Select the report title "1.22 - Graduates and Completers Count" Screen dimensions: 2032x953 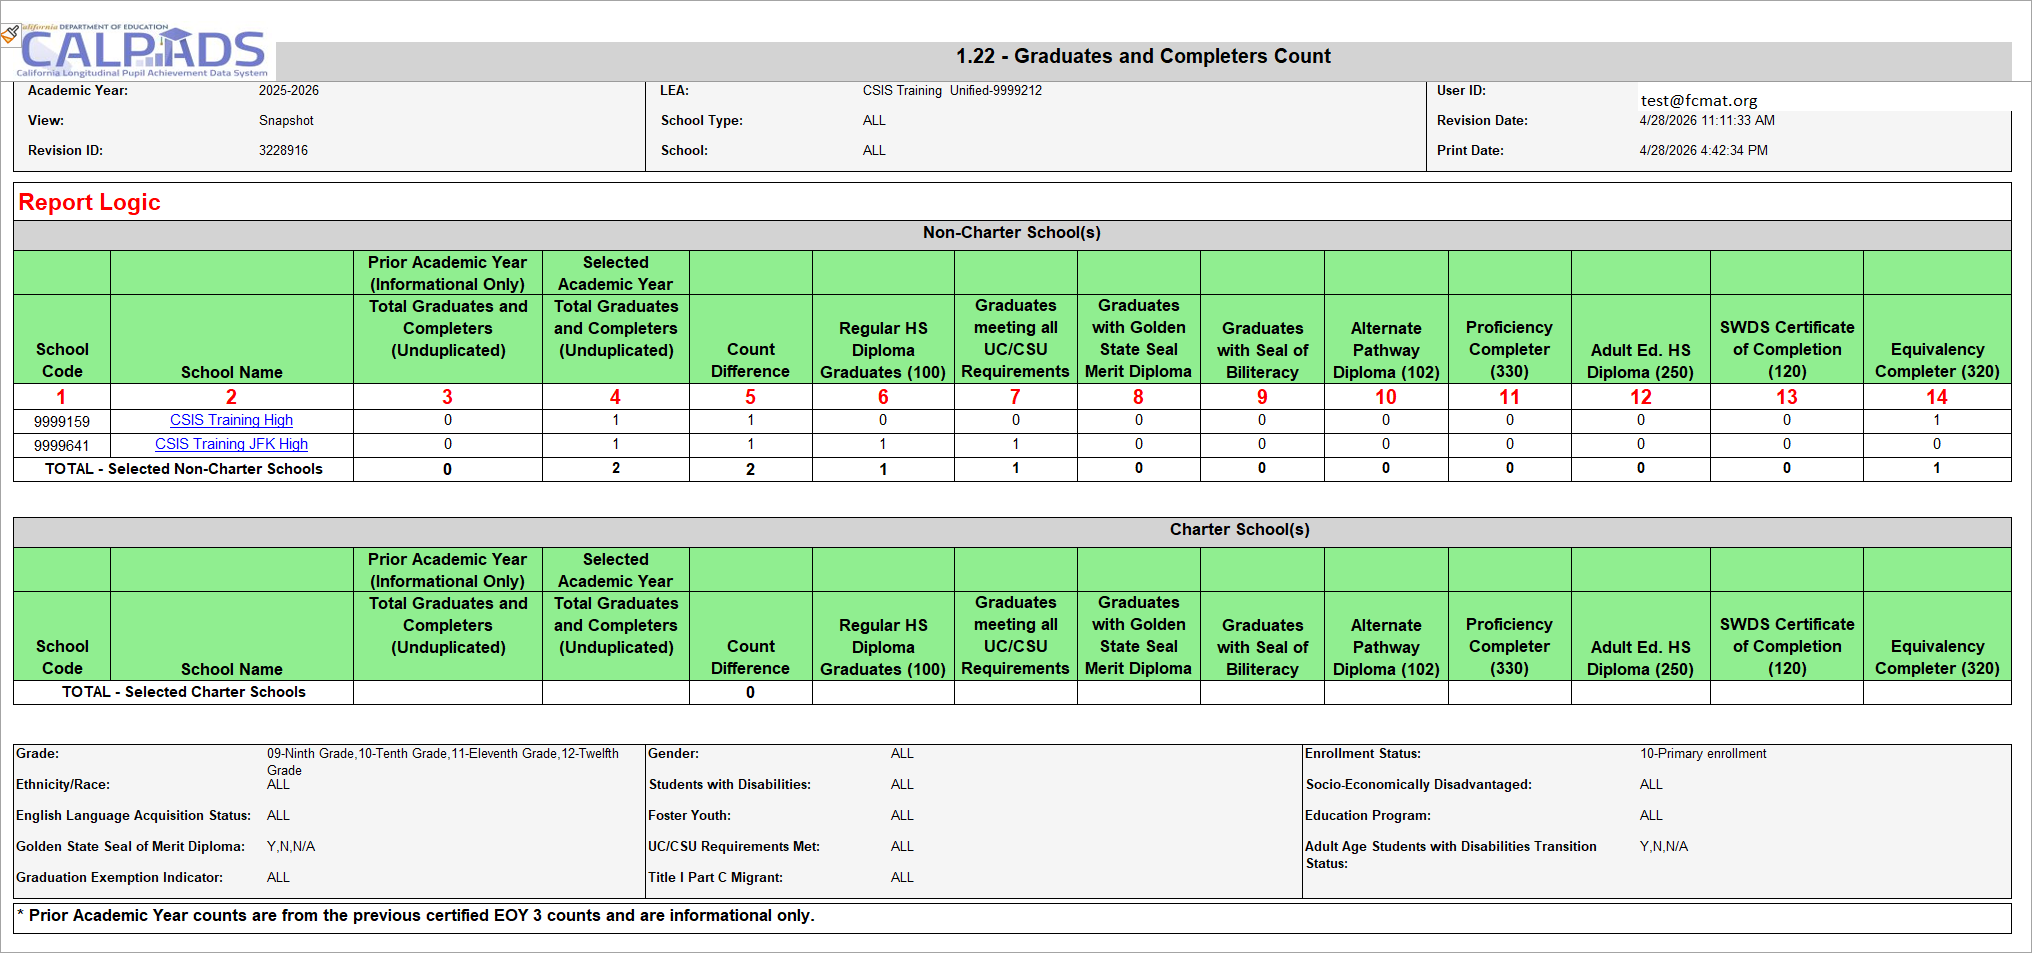[x=1143, y=57]
